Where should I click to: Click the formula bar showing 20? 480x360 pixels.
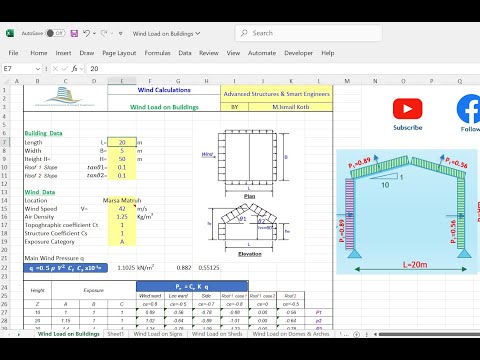click(x=283, y=69)
